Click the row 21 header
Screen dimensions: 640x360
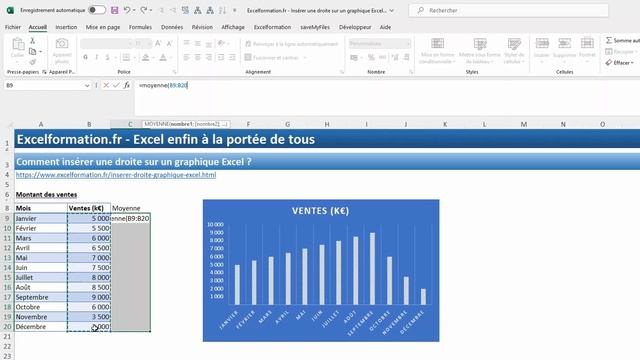coord(7,337)
